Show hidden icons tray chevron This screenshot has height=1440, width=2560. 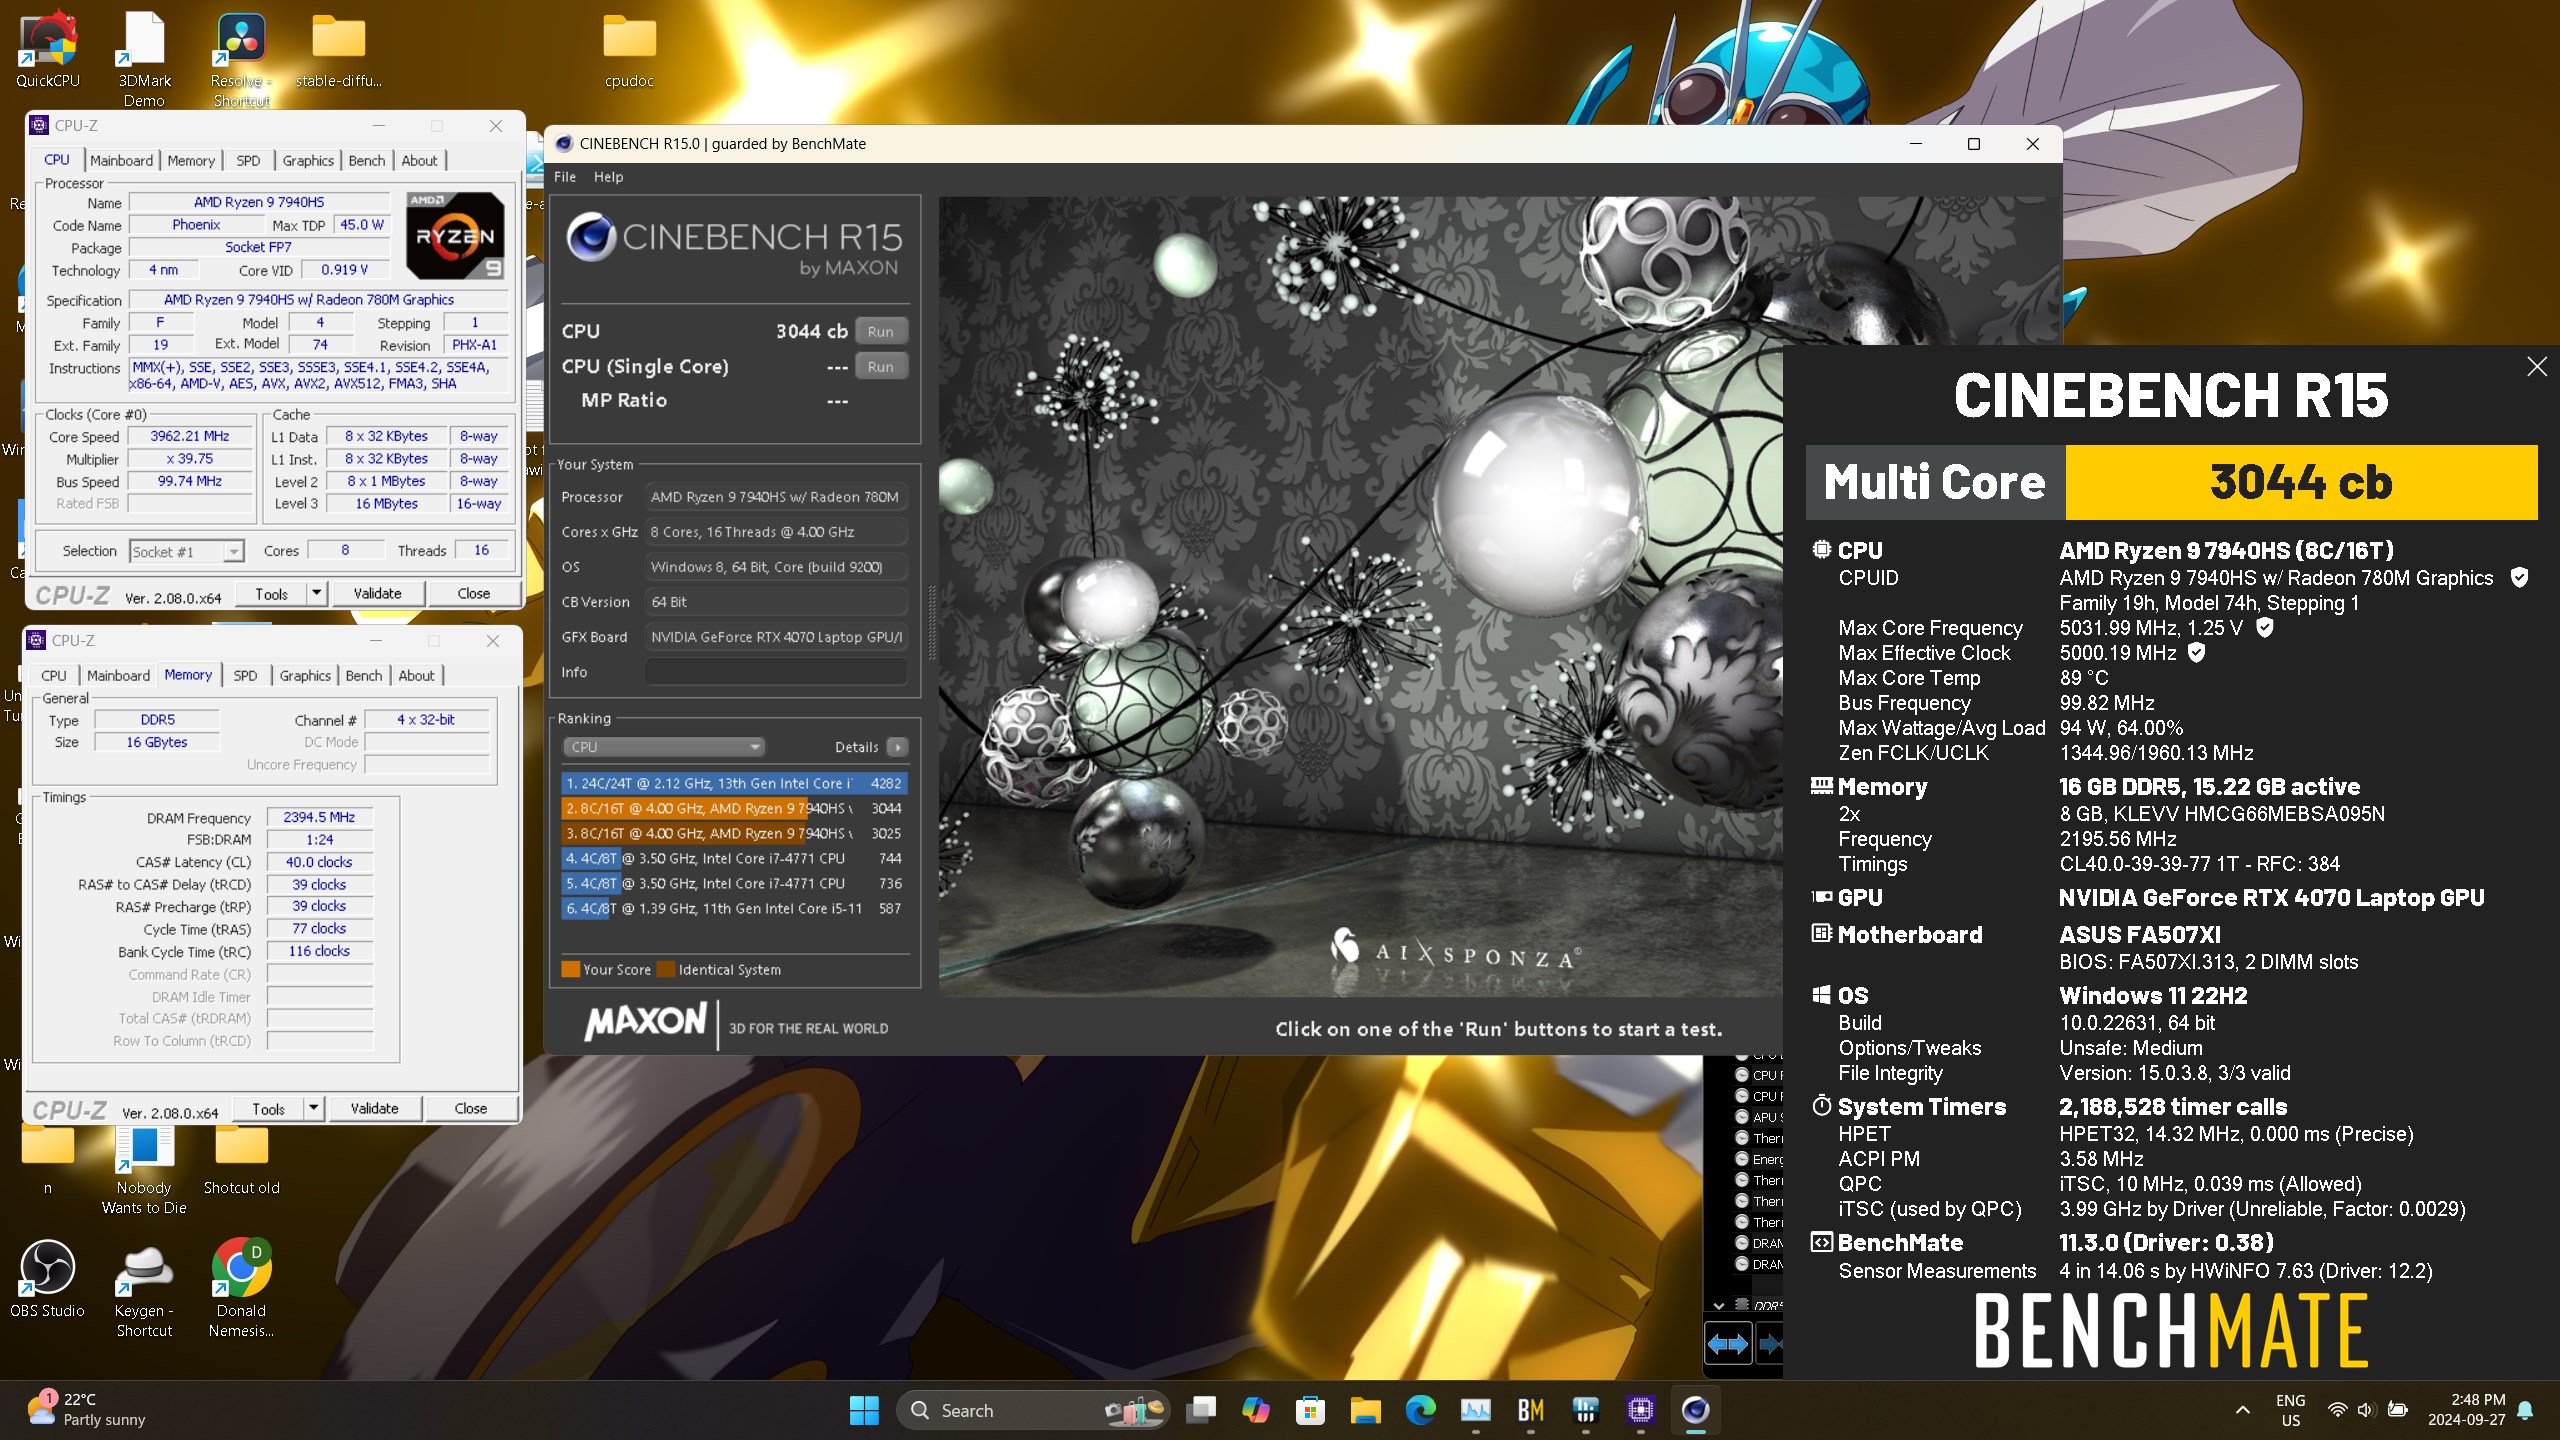2242,1410
